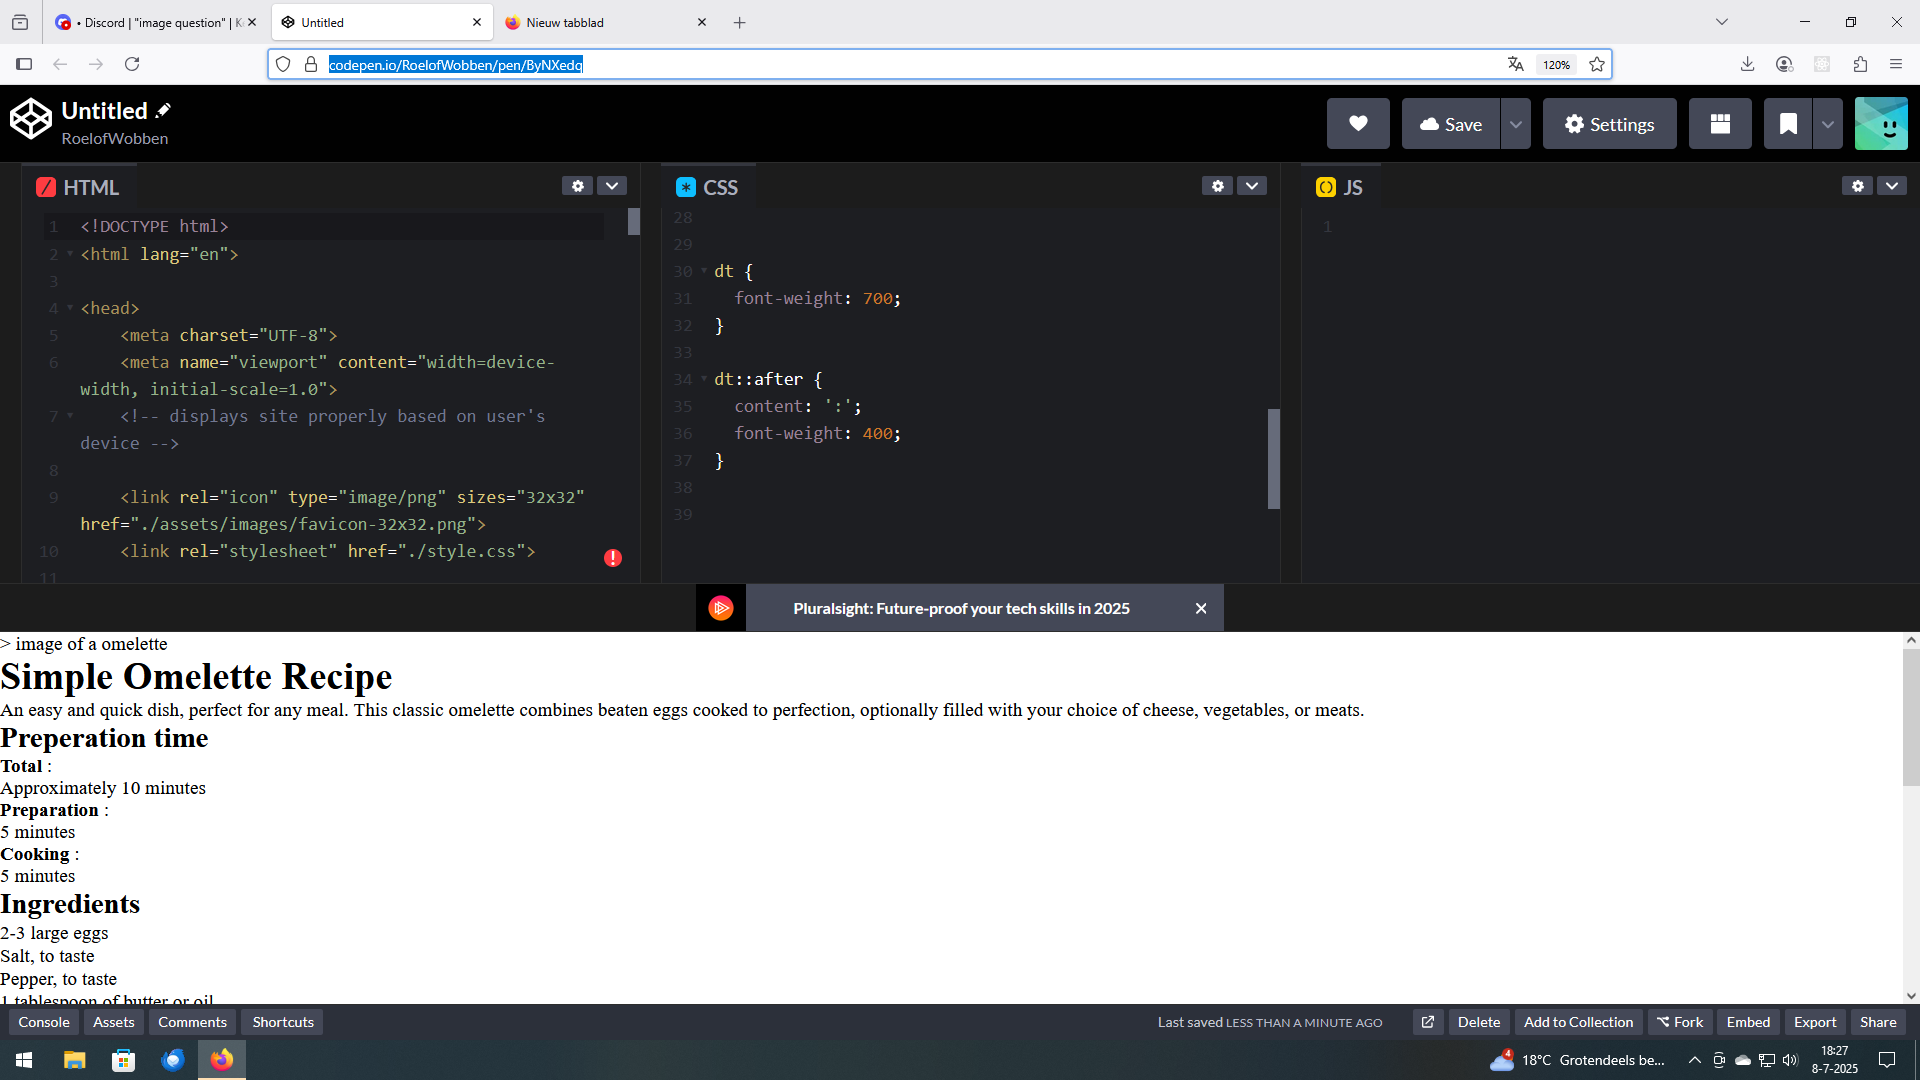Open JS editor settings gear
The height and width of the screenshot is (1080, 1920).
point(1857,186)
